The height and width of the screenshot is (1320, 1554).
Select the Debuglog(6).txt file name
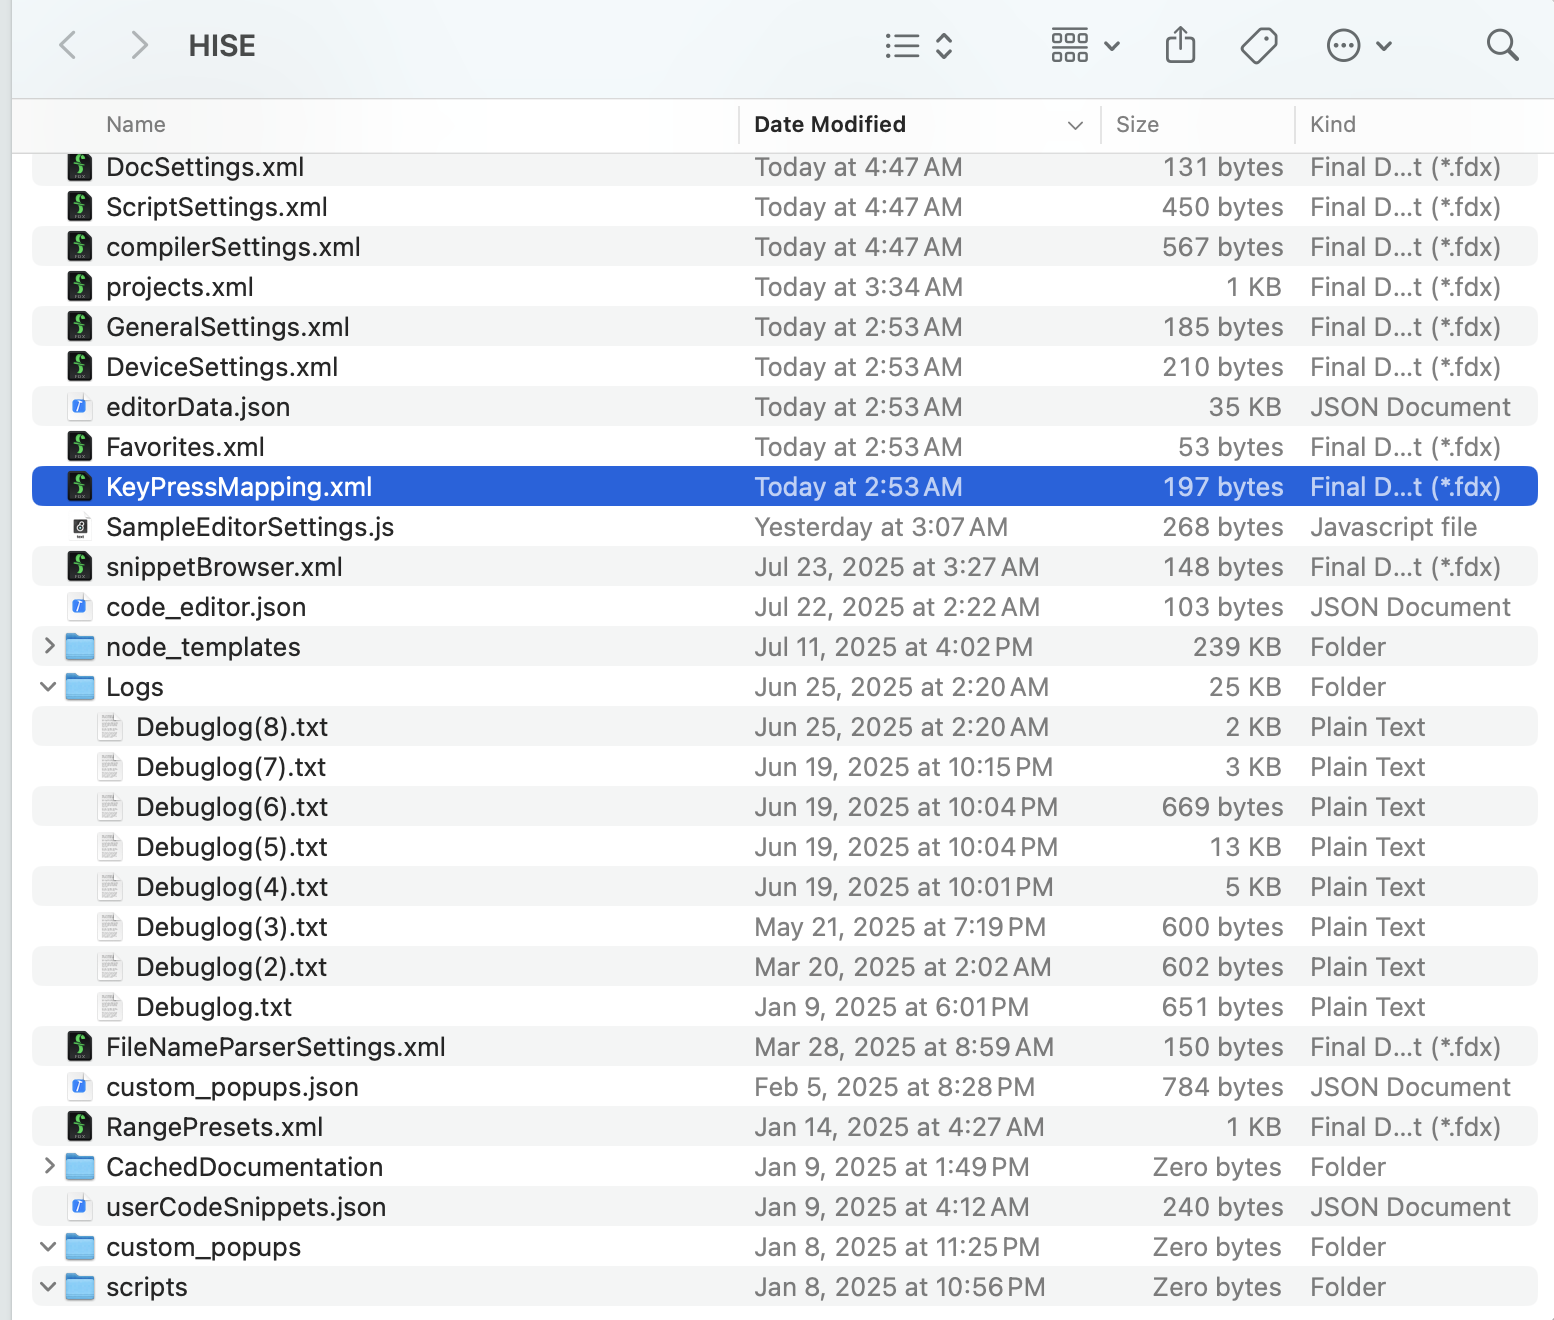point(232,807)
